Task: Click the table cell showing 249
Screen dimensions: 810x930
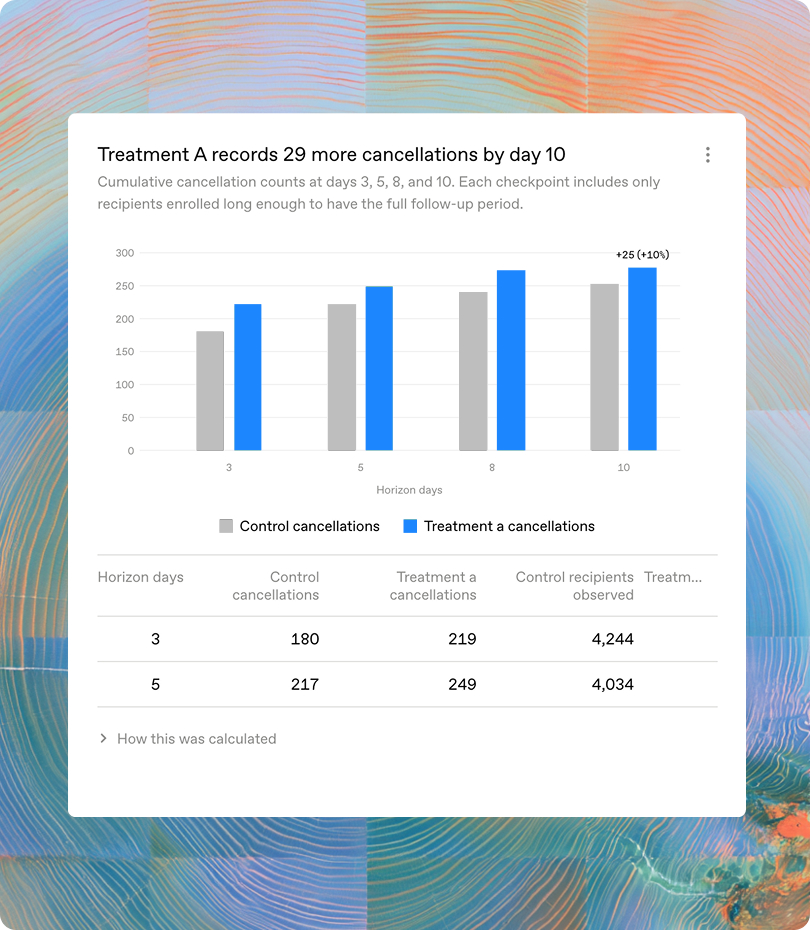Action: tap(462, 684)
